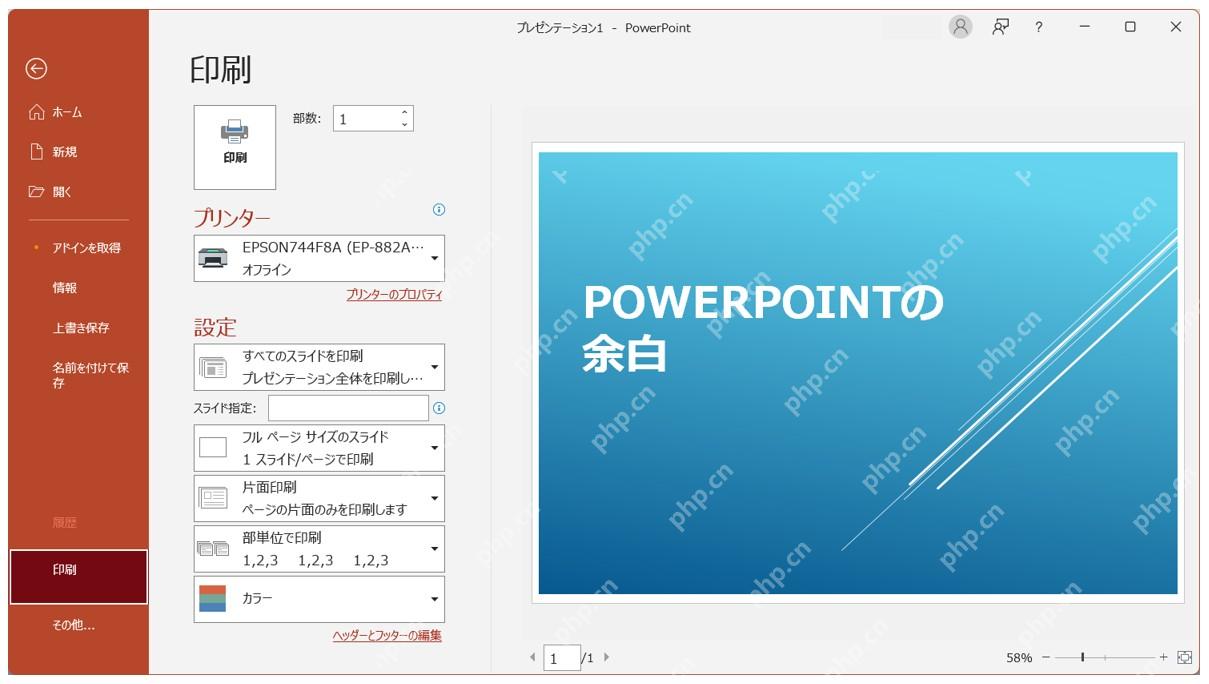Open the カラー color mode dropdown
The width and height of the screenshot is (1209, 684).
319,599
